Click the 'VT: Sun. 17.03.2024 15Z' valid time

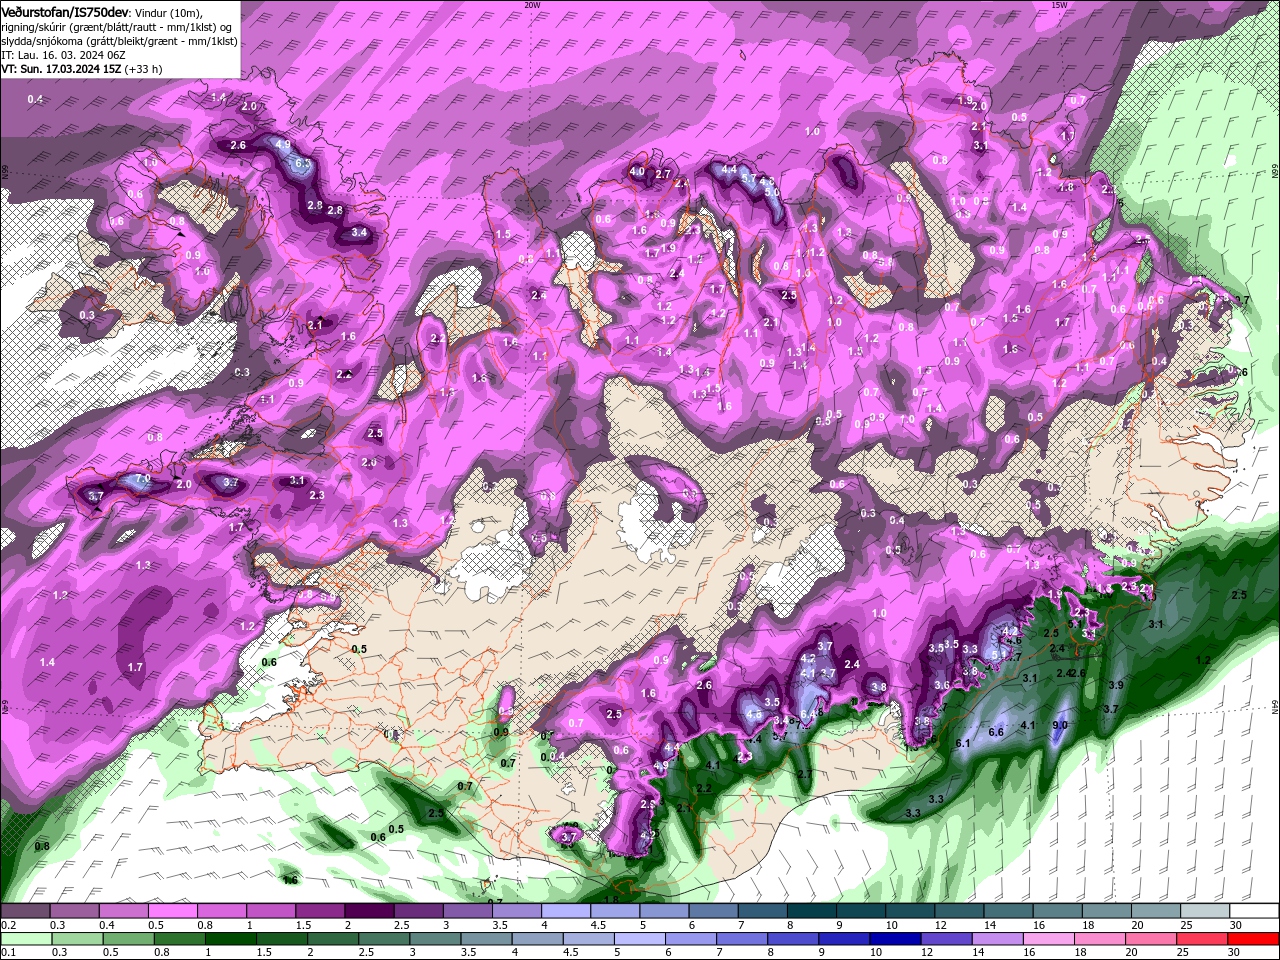tap(62, 69)
